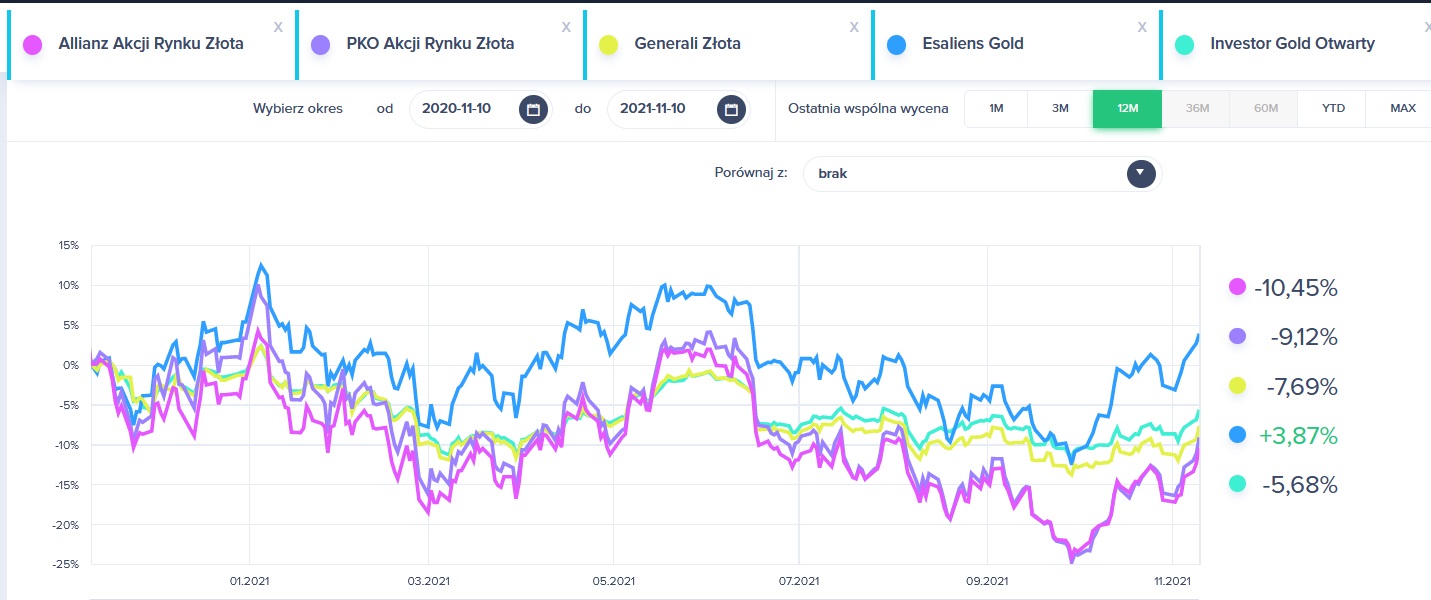
Task: Click the 2021-11-10 end date field
Action: tap(653, 109)
